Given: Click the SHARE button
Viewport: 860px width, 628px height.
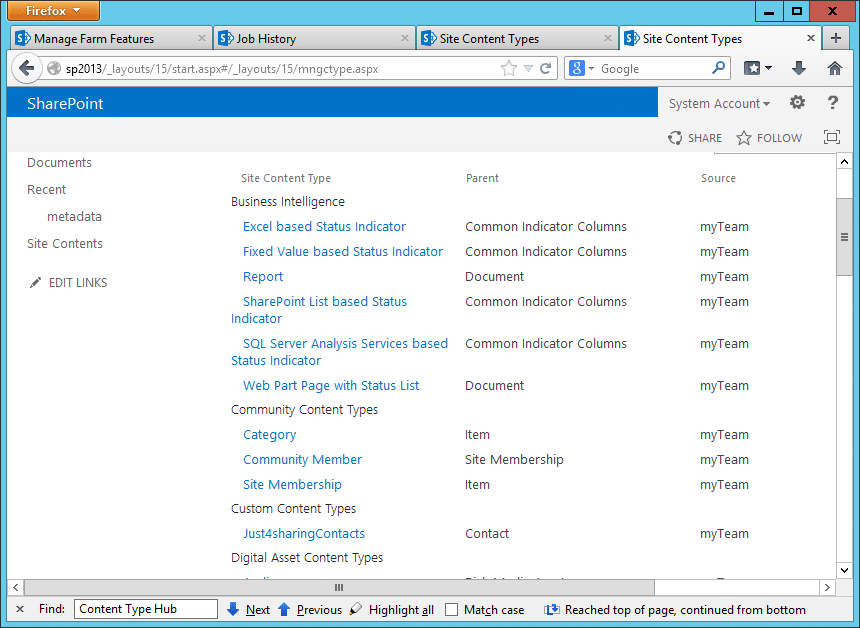Looking at the screenshot, I should (695, 138).
